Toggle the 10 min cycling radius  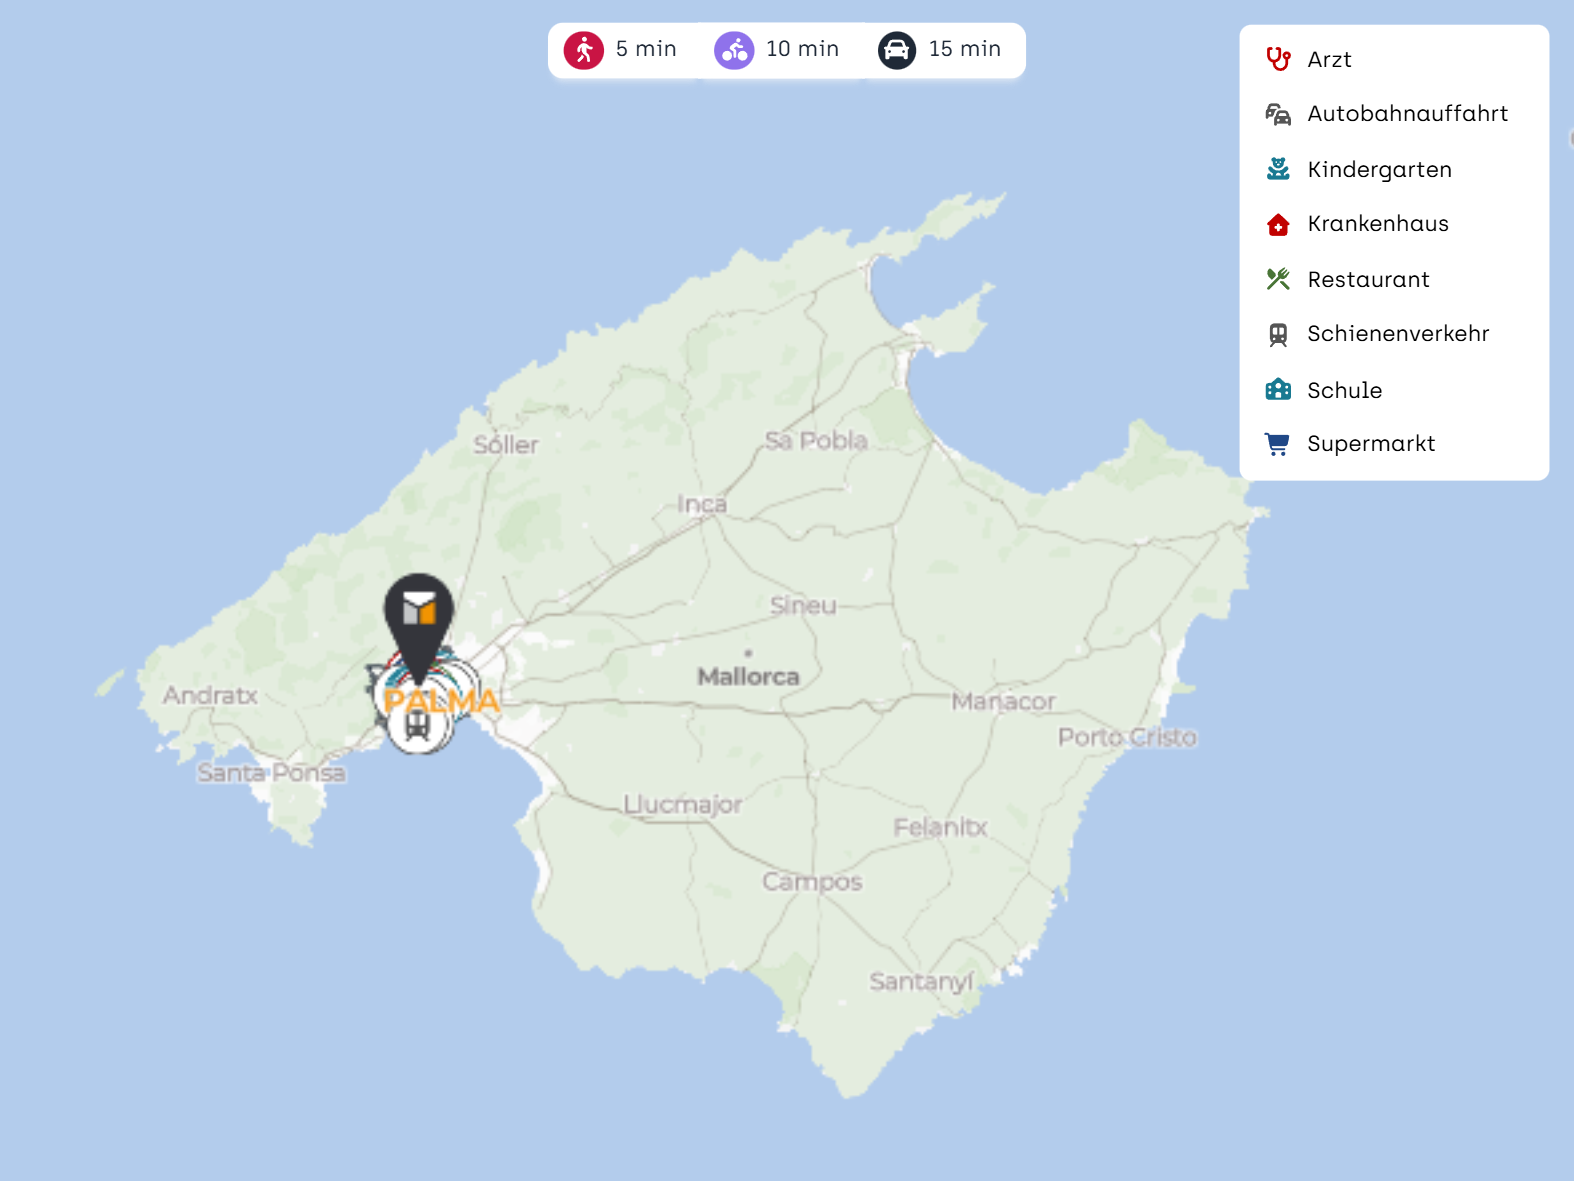click(x=777, y=50)
